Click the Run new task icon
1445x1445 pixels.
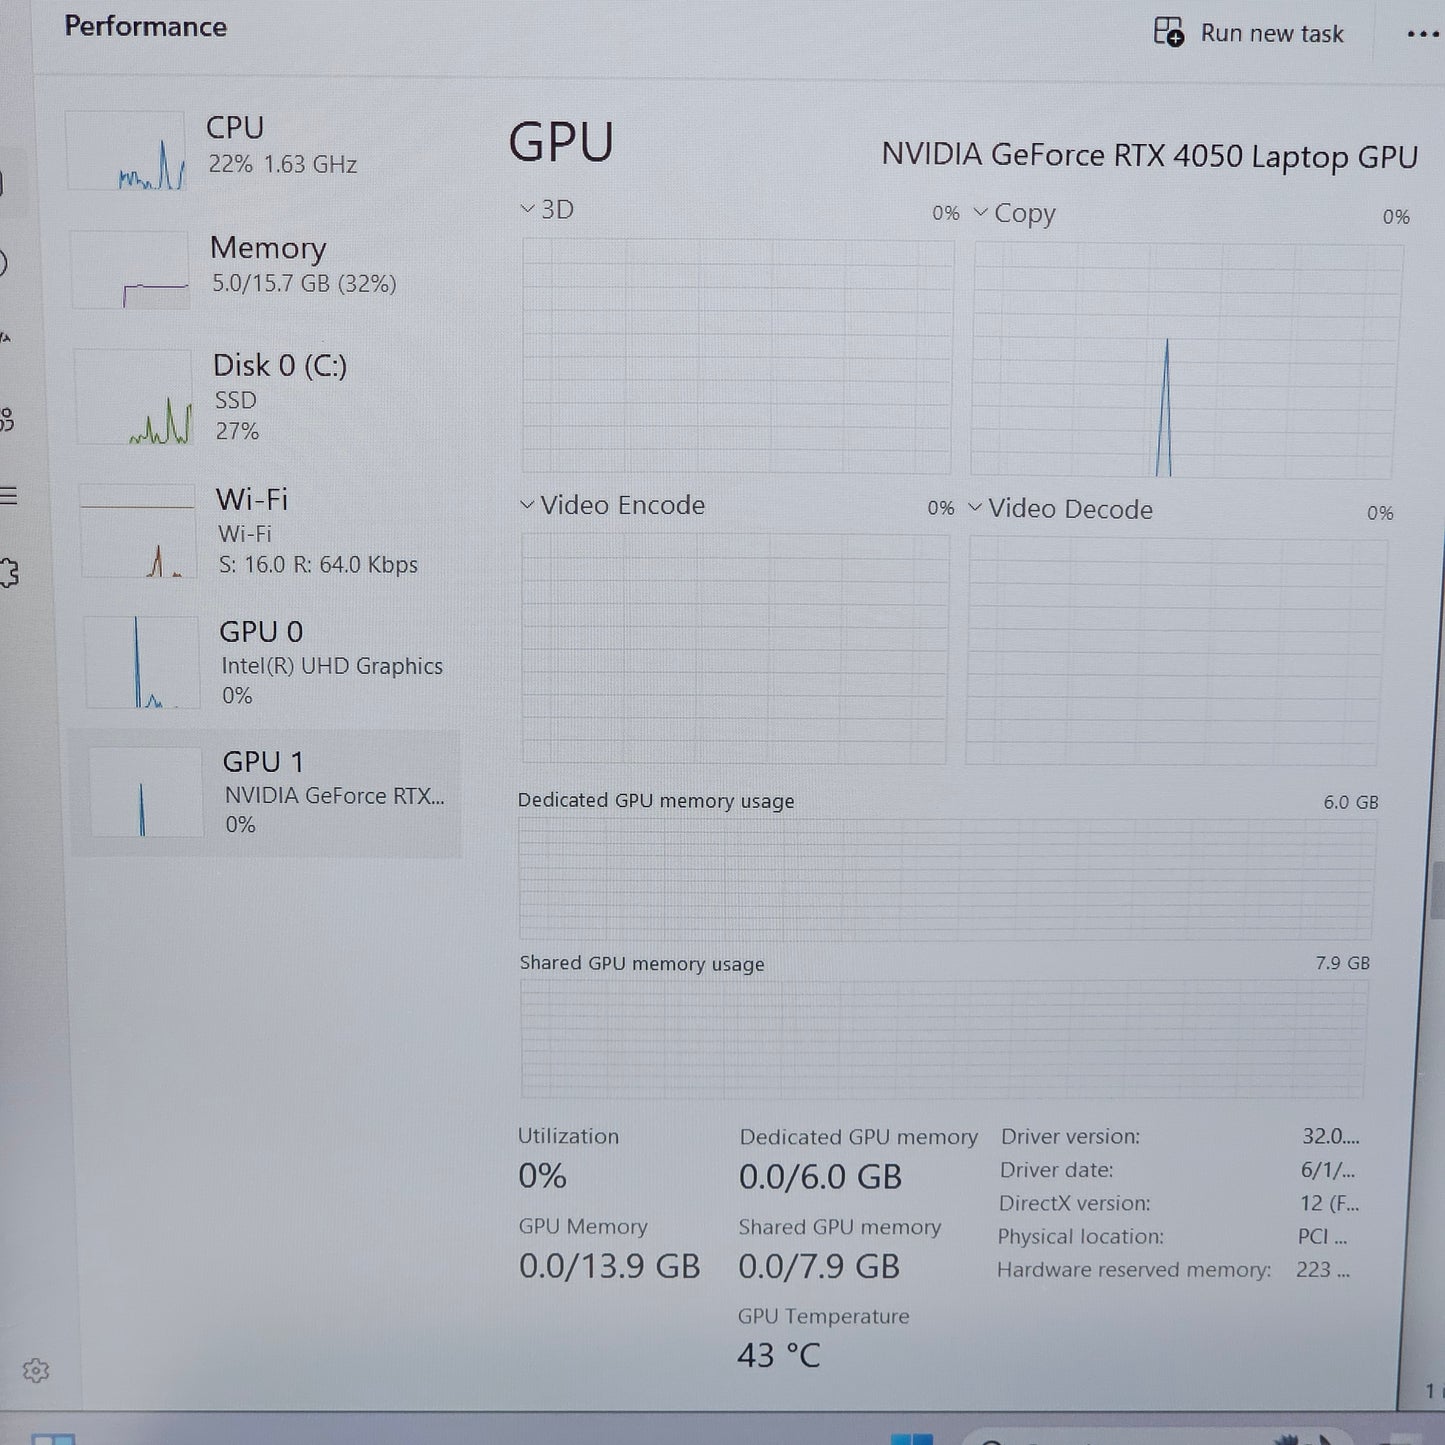[x=1168, y=32]
